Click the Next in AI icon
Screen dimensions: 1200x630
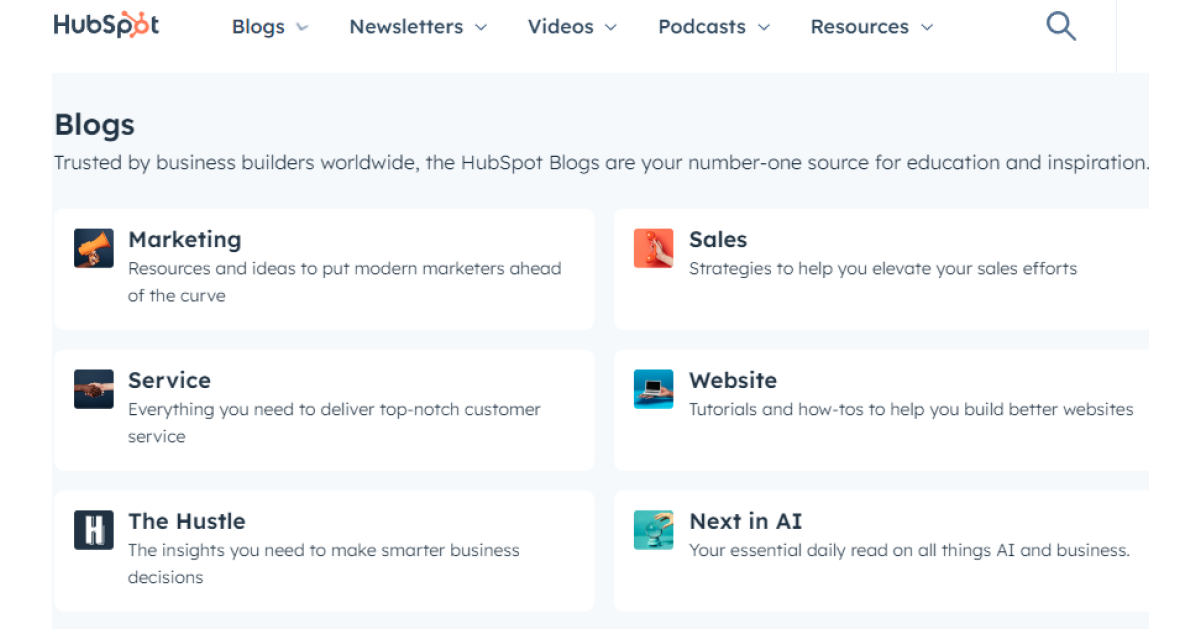[654, 530]
